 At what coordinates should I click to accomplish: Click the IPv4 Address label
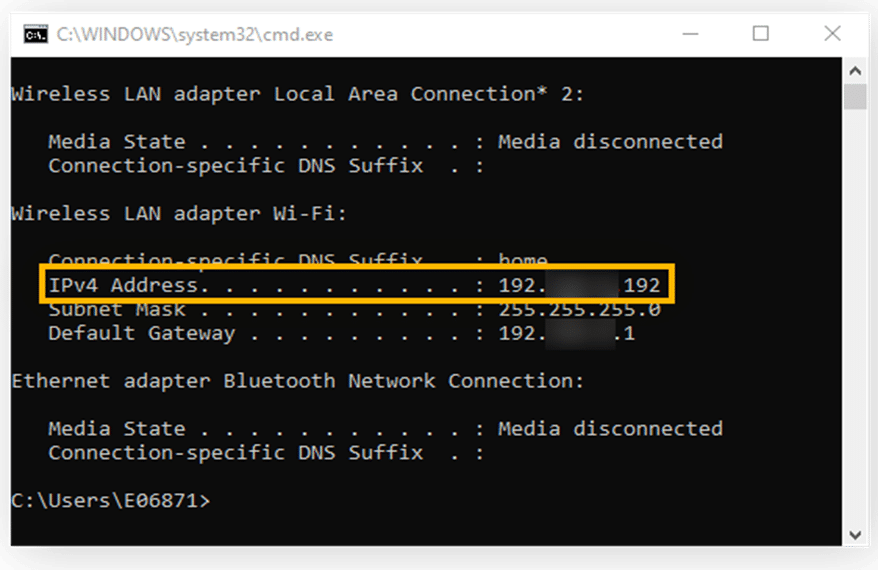point(123,285)
